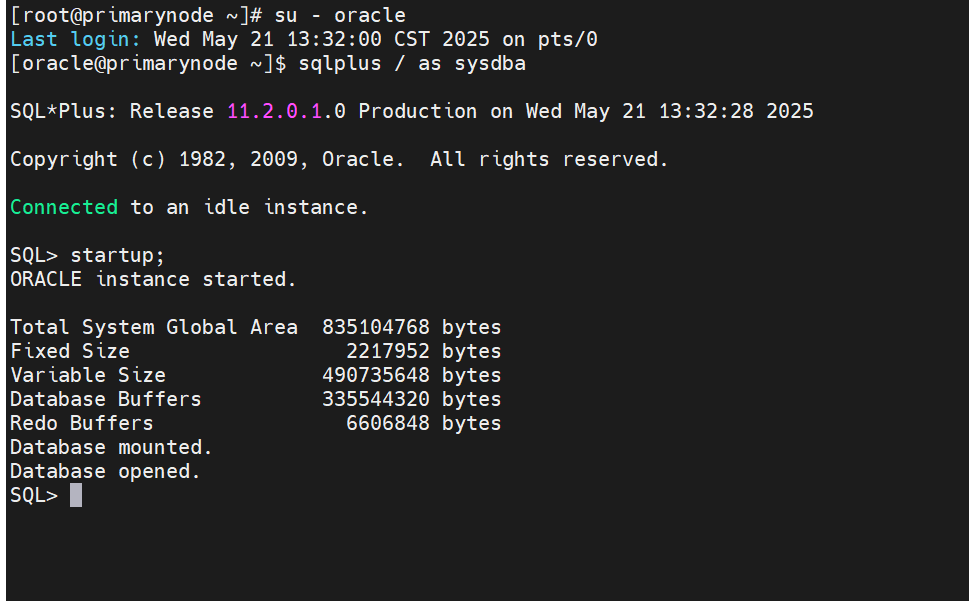Click the value 6606848
This screenshot has height=601, width=969.
[387, 423]
